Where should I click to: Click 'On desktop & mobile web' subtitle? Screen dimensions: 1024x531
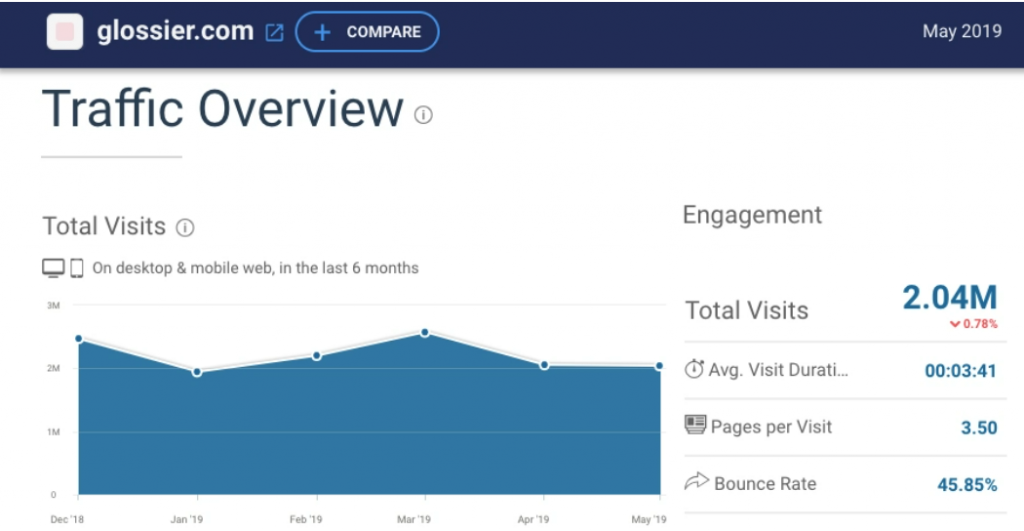(x=255, y=268)
